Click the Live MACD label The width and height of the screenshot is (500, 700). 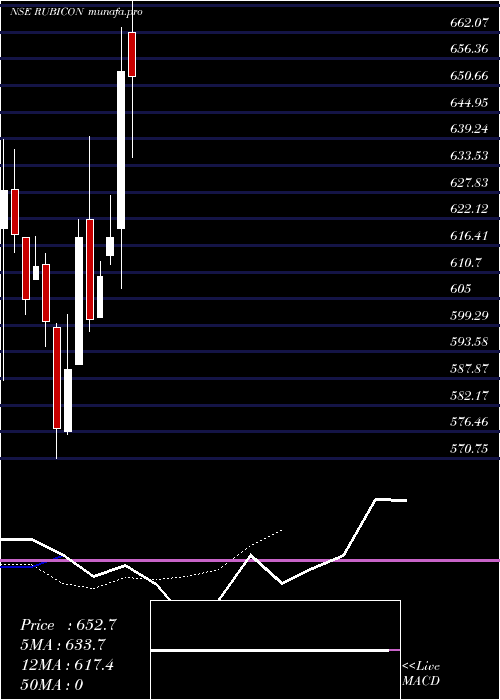[x=421, y=674]
